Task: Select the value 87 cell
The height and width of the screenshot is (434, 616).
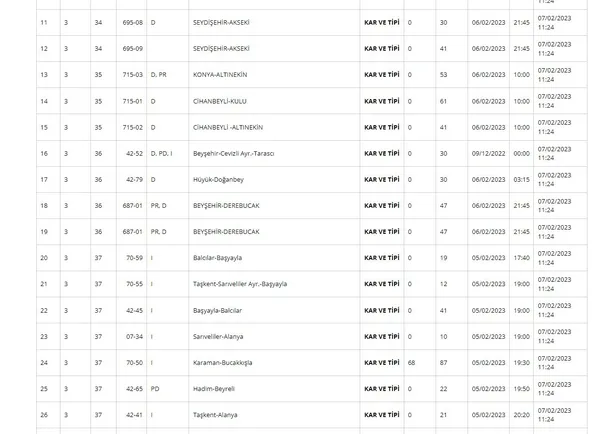Action: (443, 362)
